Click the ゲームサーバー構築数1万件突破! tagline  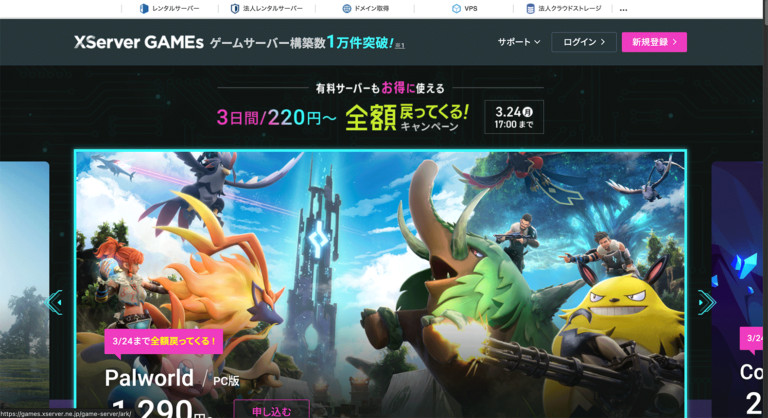click(302, 43)
